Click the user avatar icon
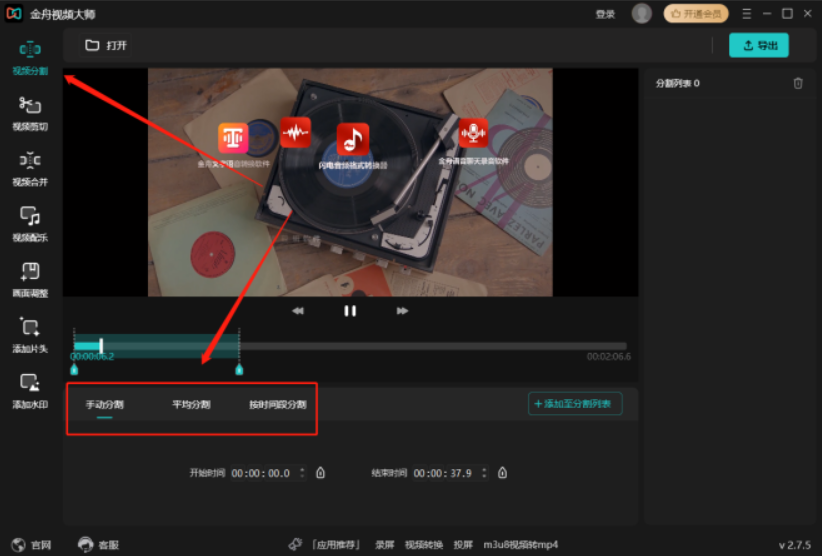 (641, 14)
